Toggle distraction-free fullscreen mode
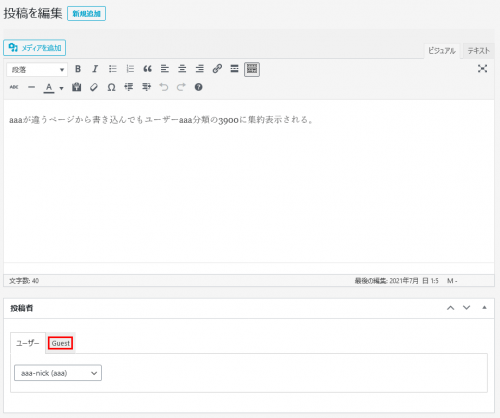 pyautogui.click(x=482, y=69)
